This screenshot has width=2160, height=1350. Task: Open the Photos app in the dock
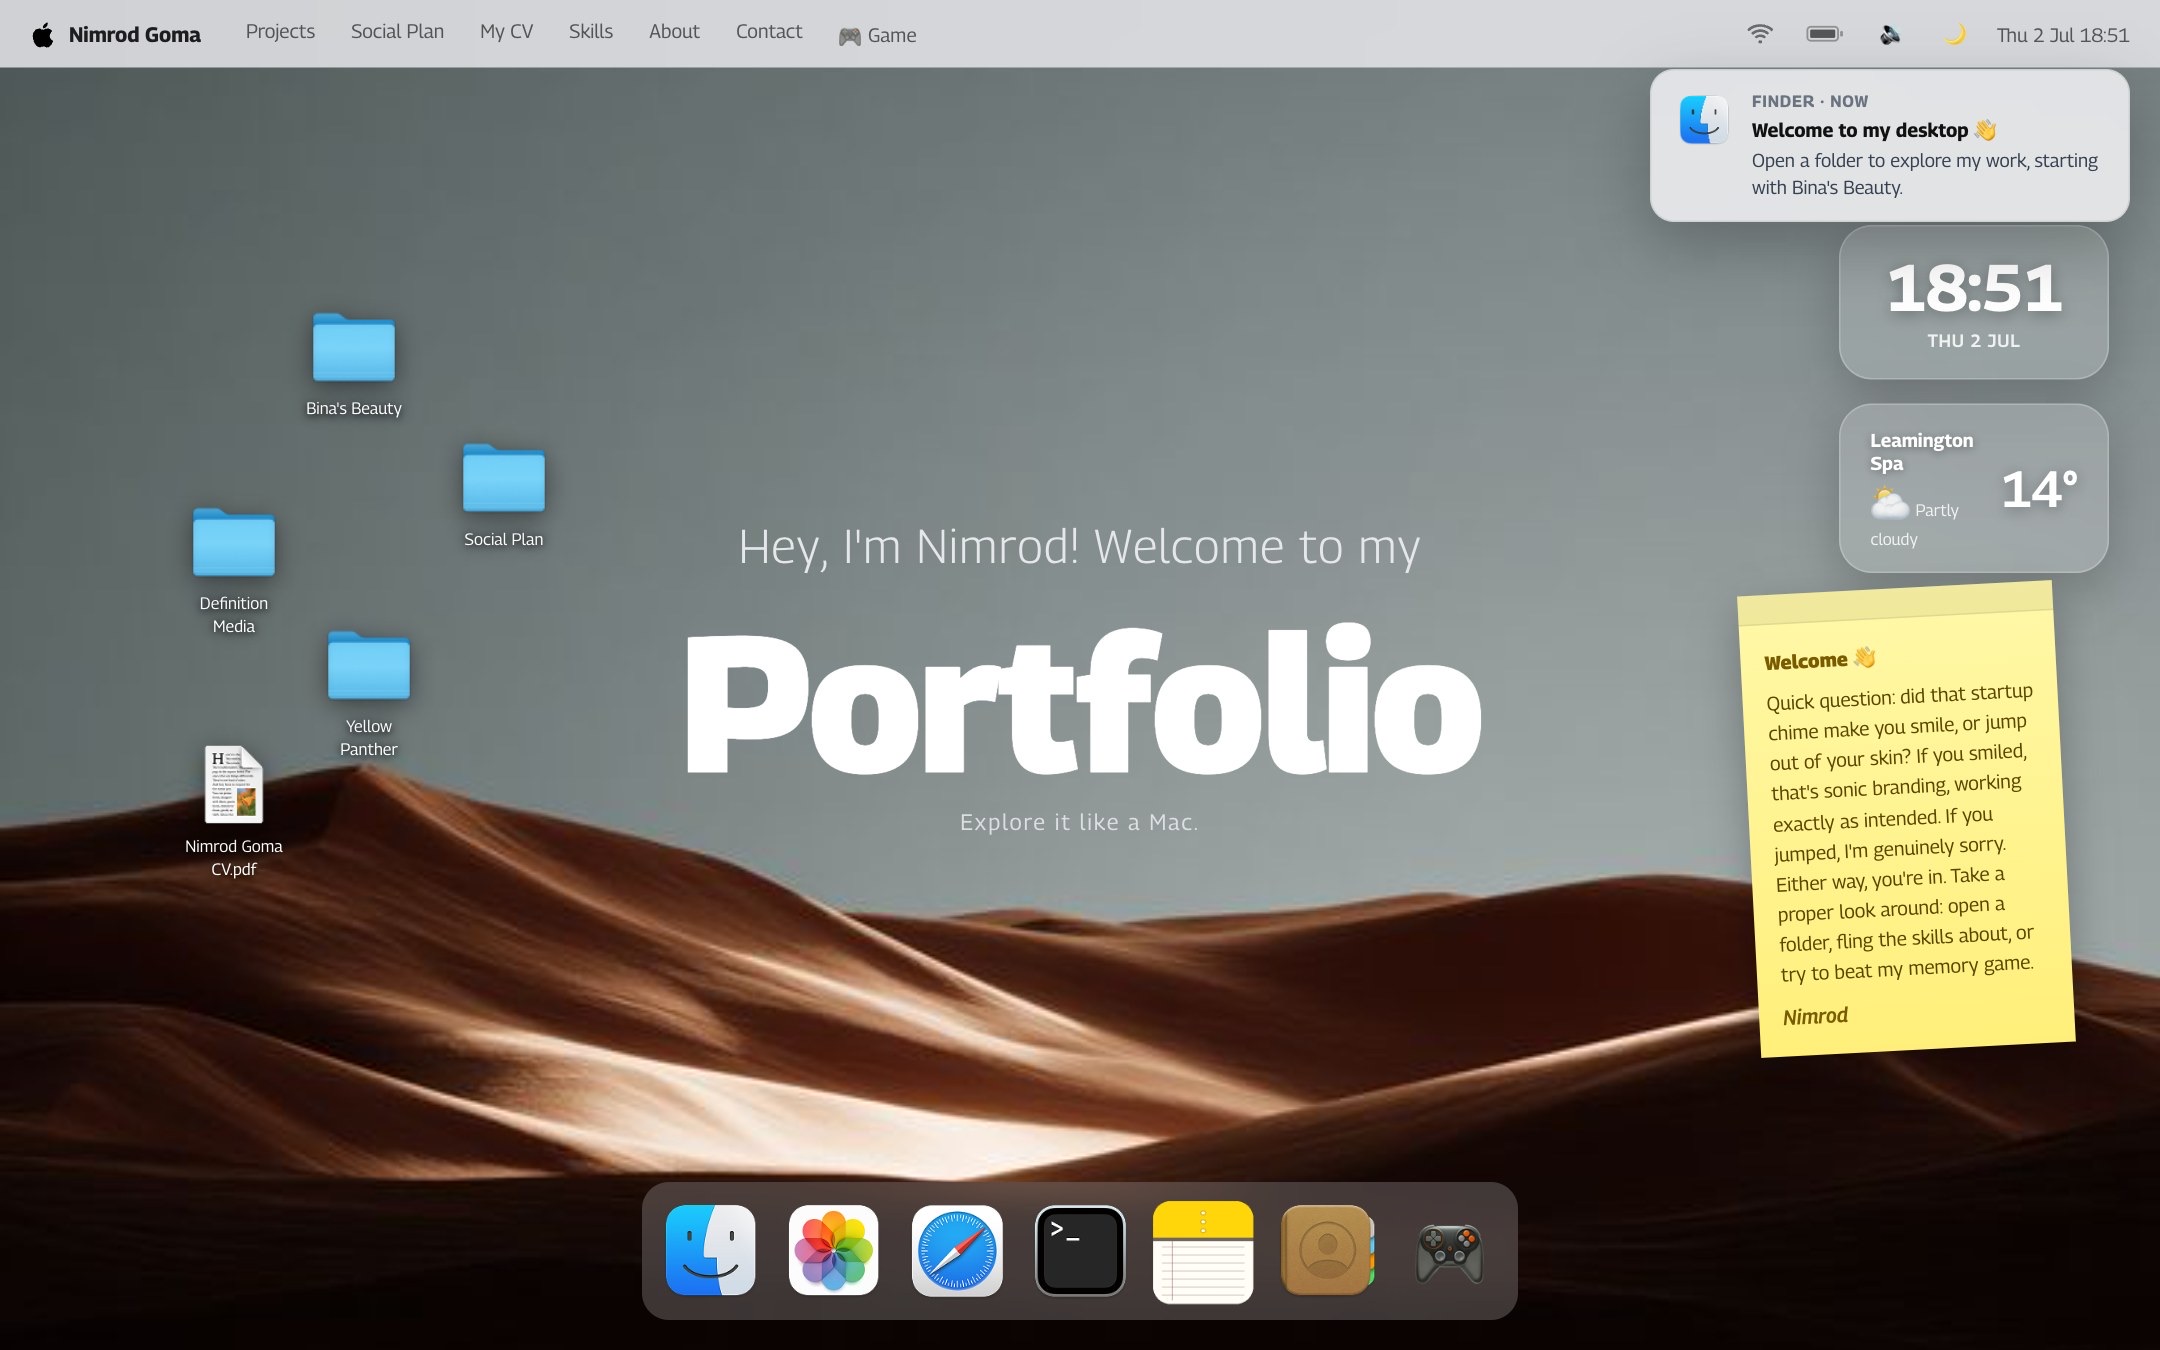point(833,1250)
